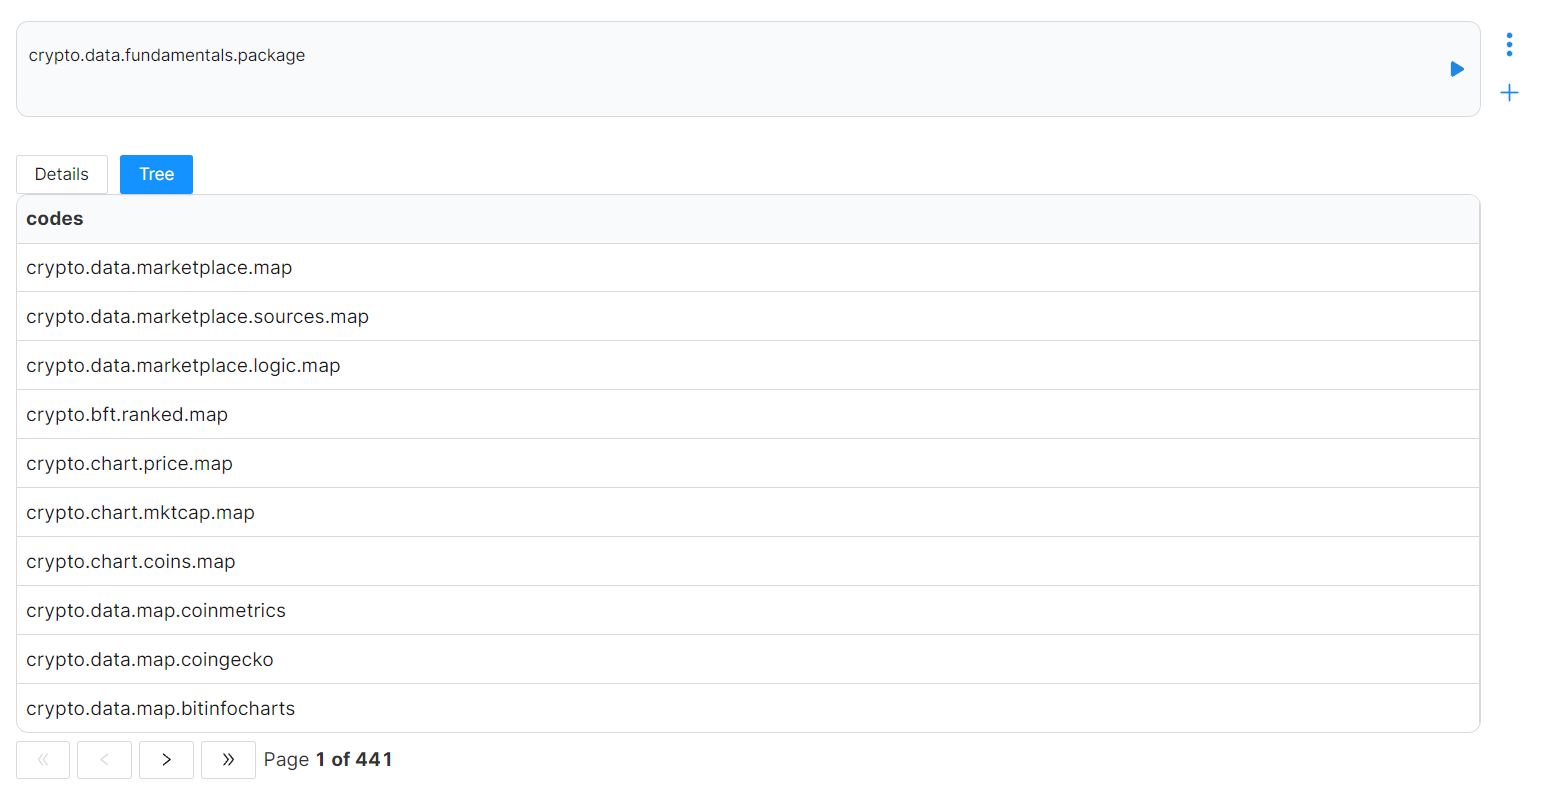This screenshot has width=1541, height=795.
Task: Select the Tree tab
Action: pyautogui.click(x=156, y=174)
